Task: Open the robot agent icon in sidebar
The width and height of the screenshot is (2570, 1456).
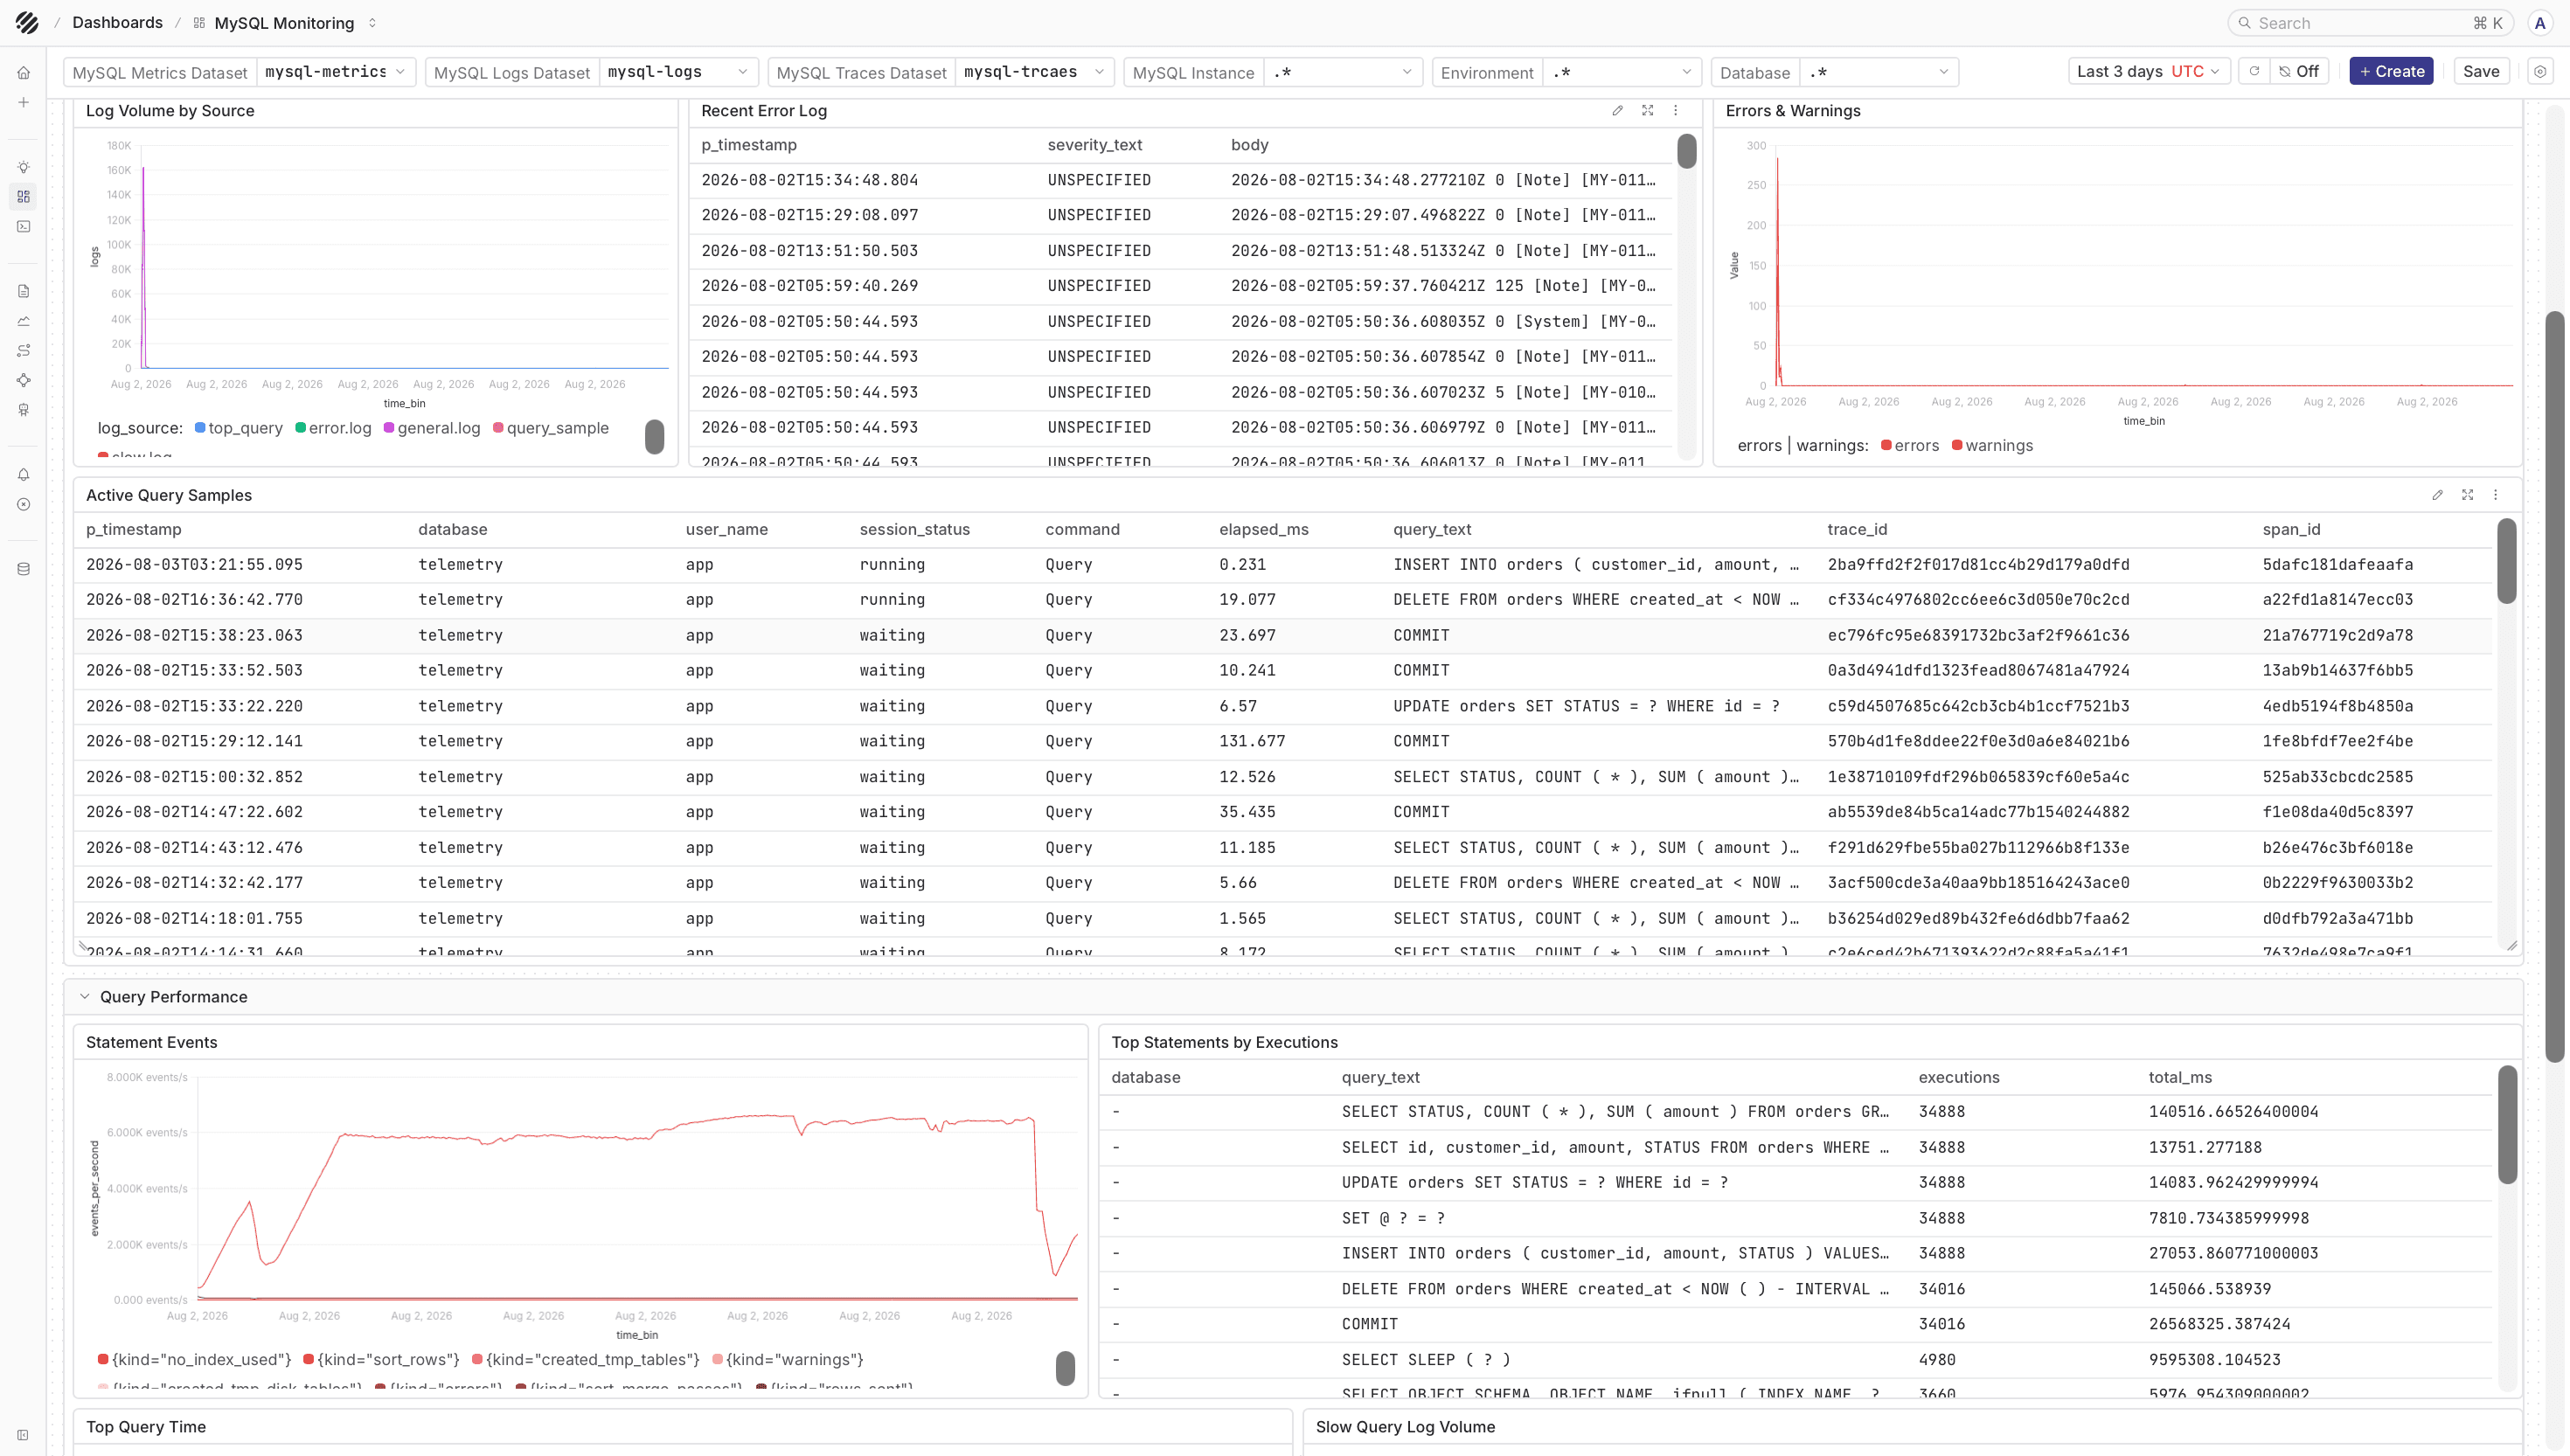Action: click(23, 410)
